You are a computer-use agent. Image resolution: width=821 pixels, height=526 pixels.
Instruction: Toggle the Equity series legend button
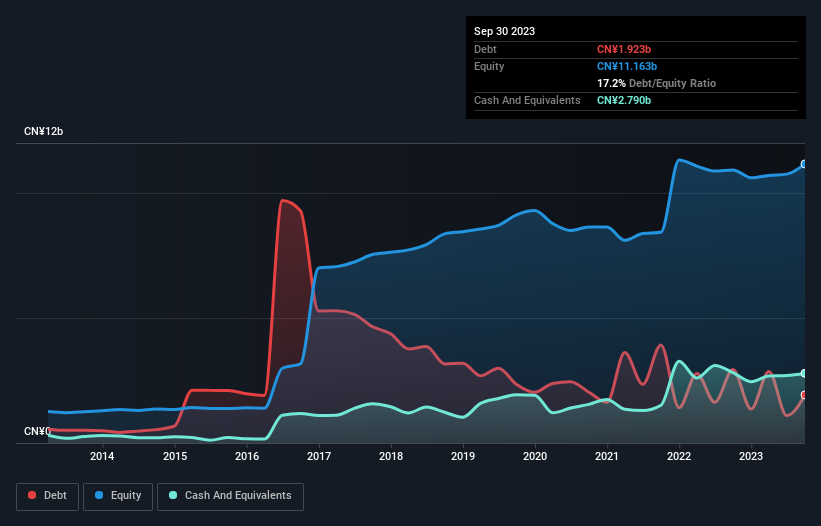click(x=118, y=496)
